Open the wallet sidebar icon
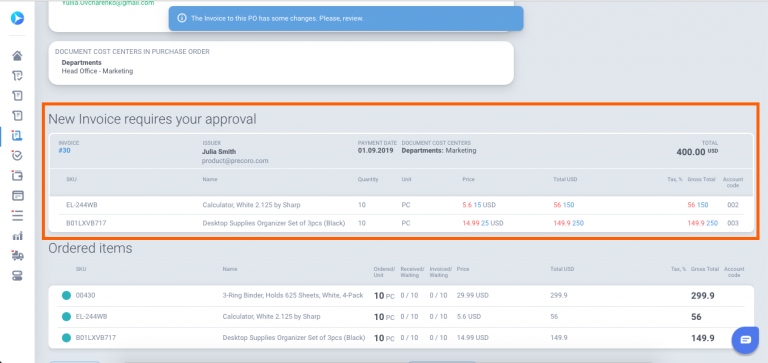 tap(17, 175)
